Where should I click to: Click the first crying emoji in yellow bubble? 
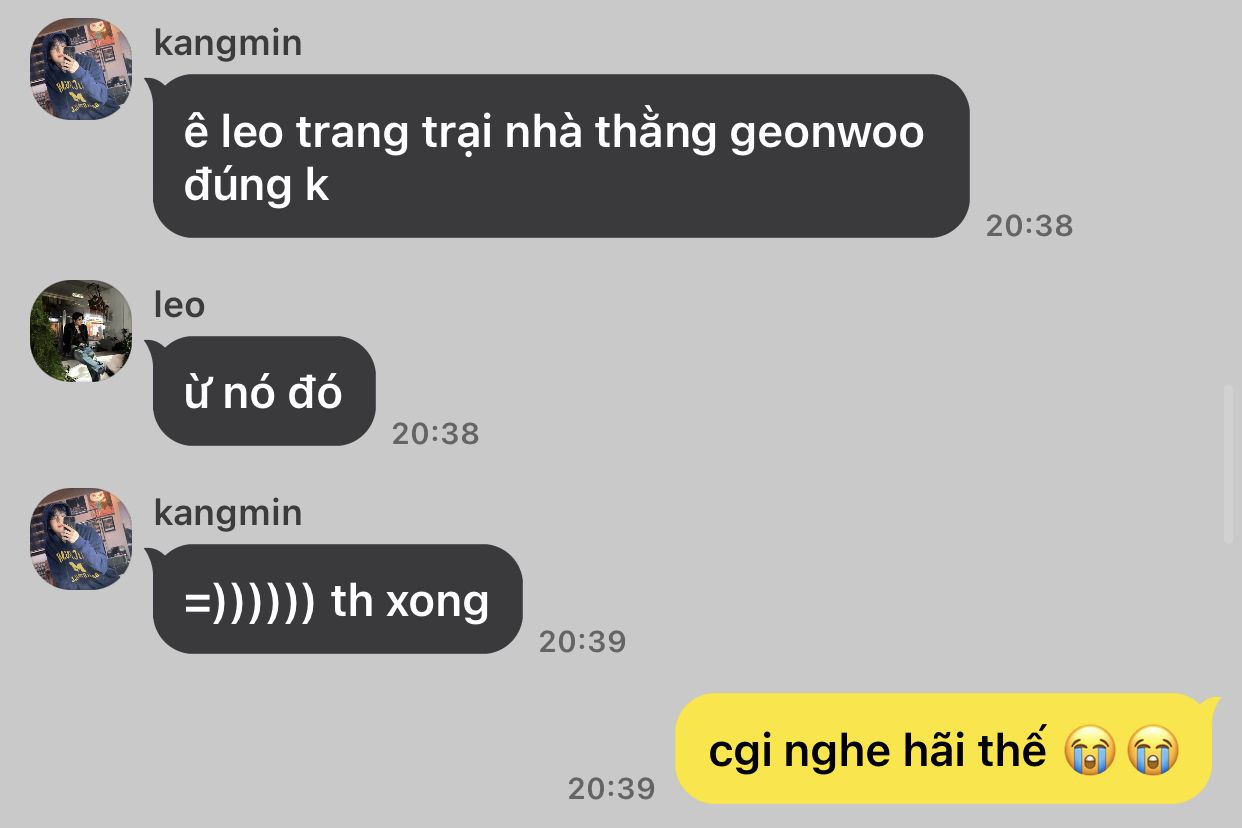(x=1089, y=750)
